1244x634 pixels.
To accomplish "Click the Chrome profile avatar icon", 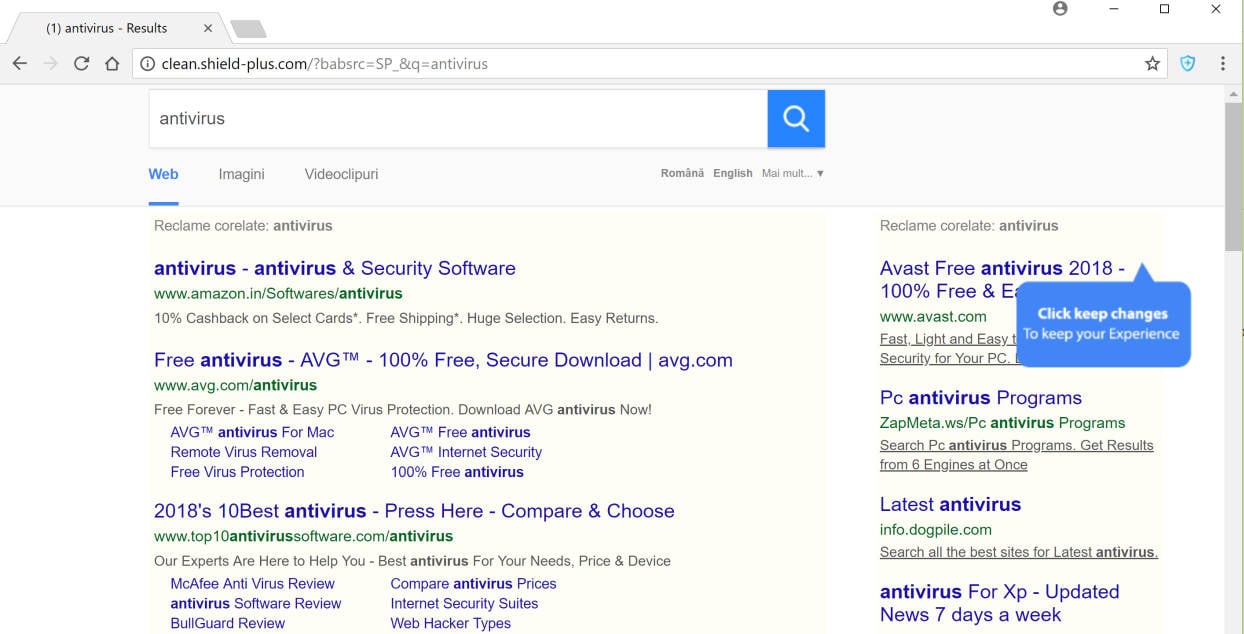I will [1060, 9].
